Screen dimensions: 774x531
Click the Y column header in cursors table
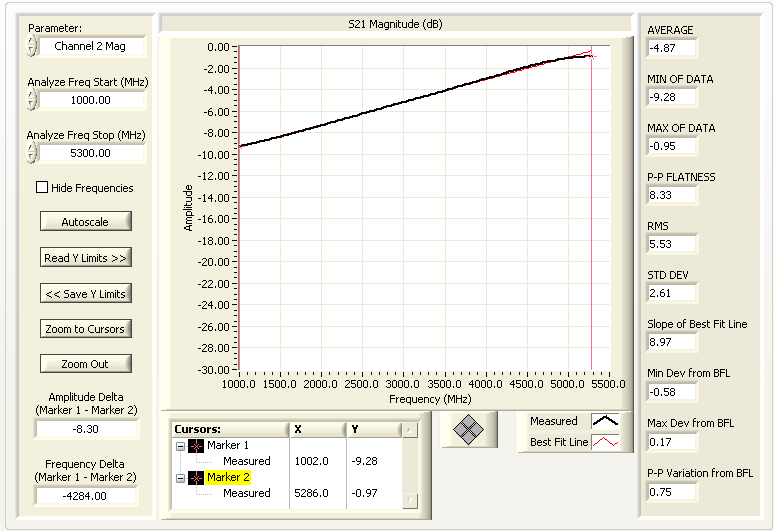[374, 429]
